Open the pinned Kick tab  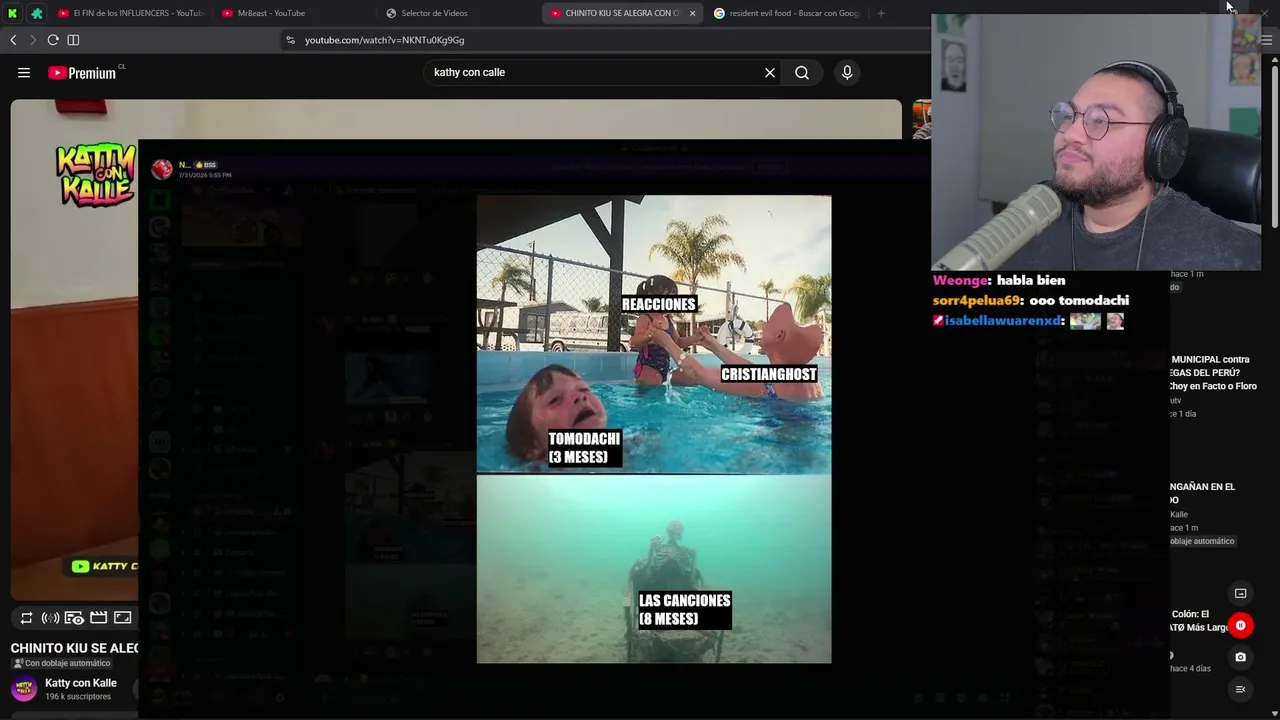tap(13, 13)
